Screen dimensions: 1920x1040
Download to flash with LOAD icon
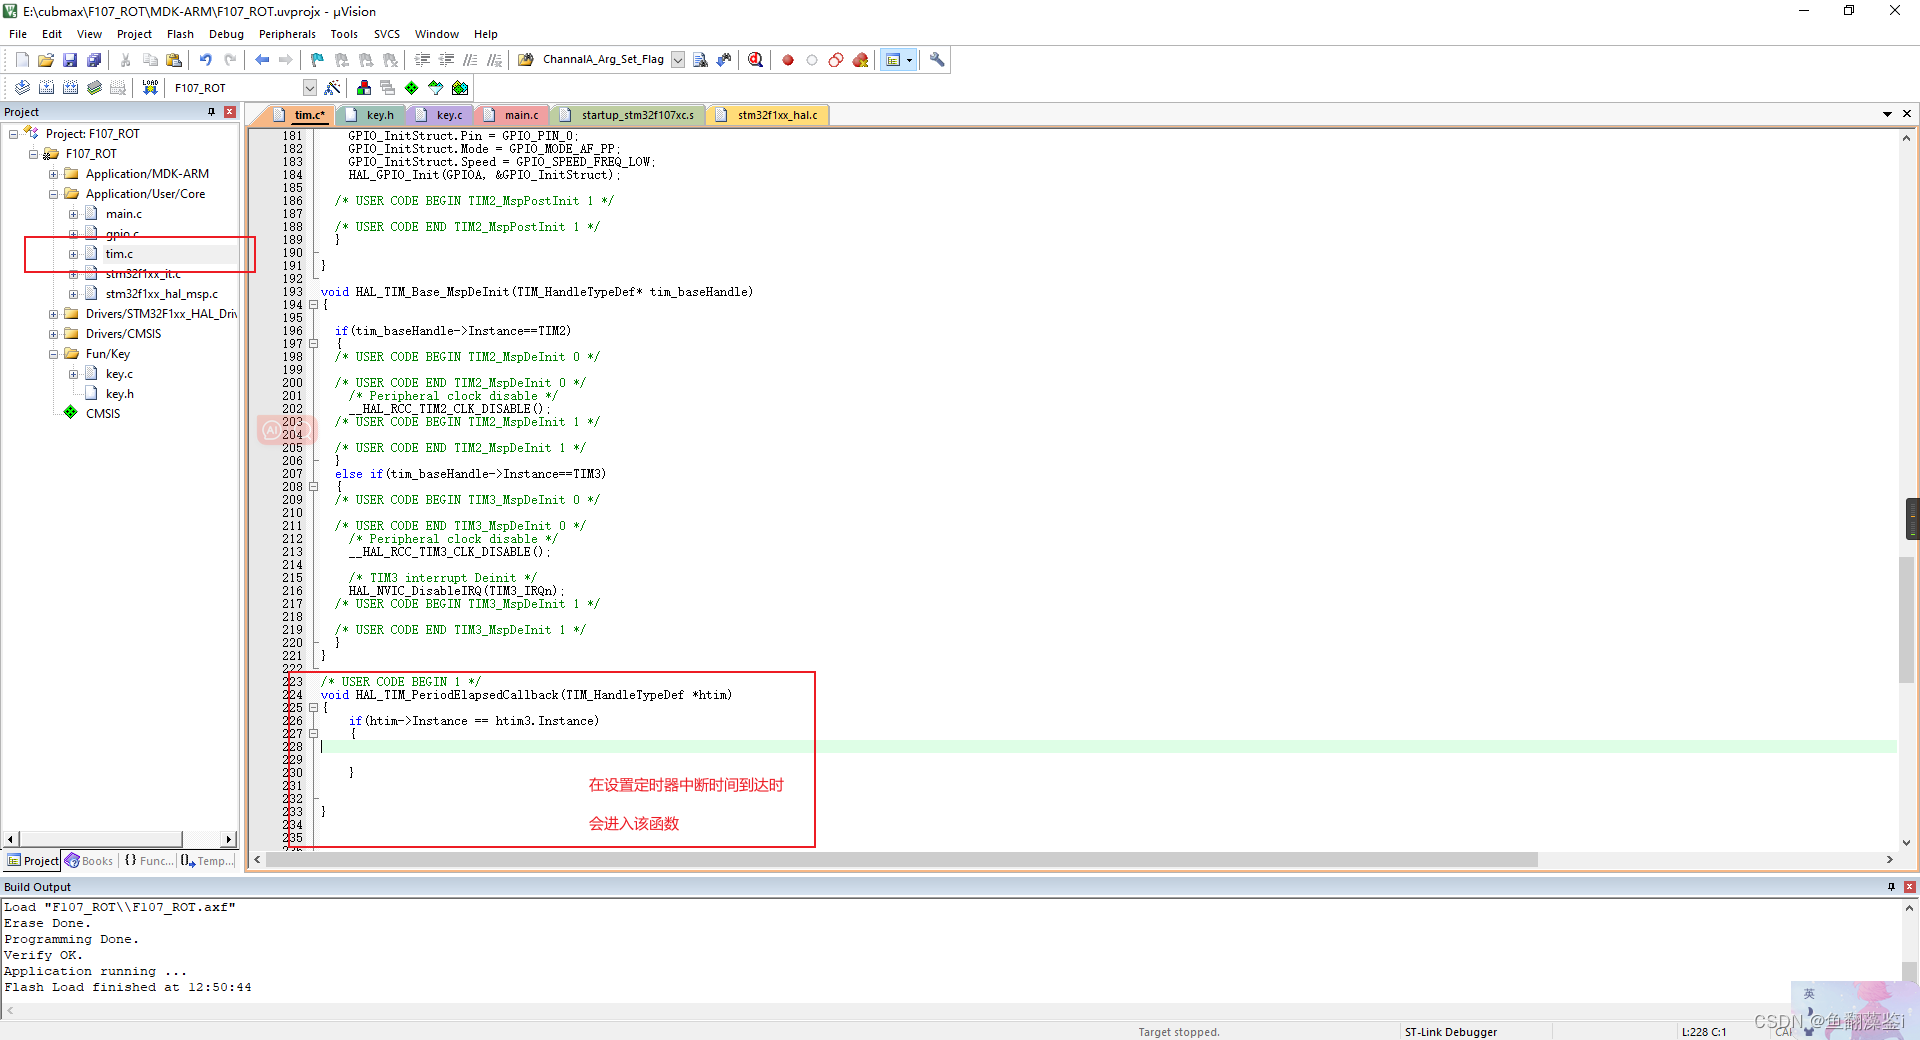[150, 88]
